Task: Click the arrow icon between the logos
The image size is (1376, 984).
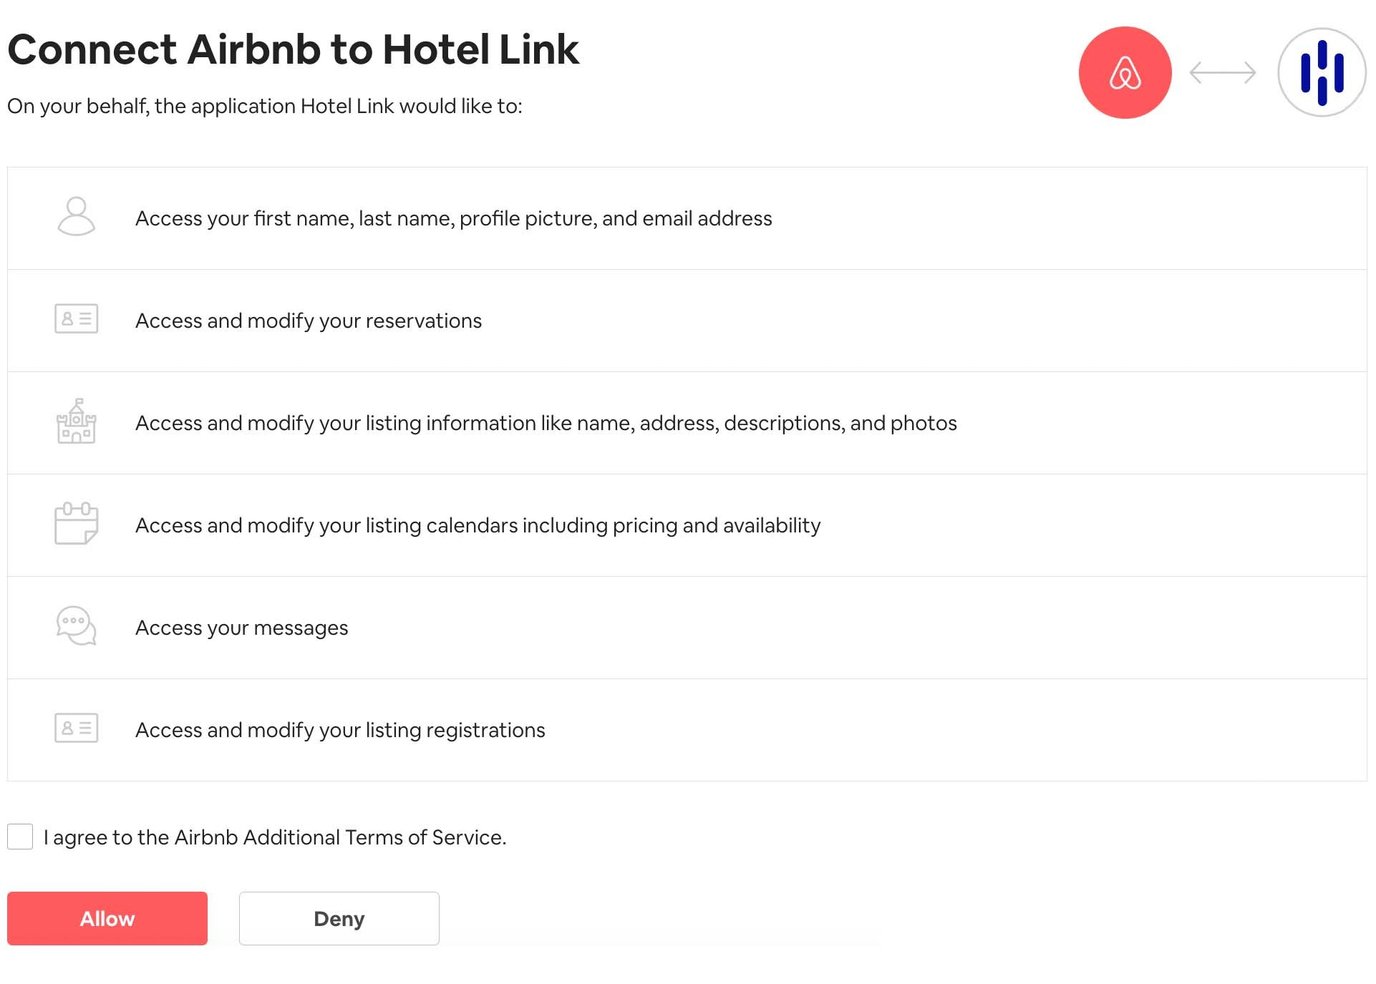Action: click(1222, 72)
